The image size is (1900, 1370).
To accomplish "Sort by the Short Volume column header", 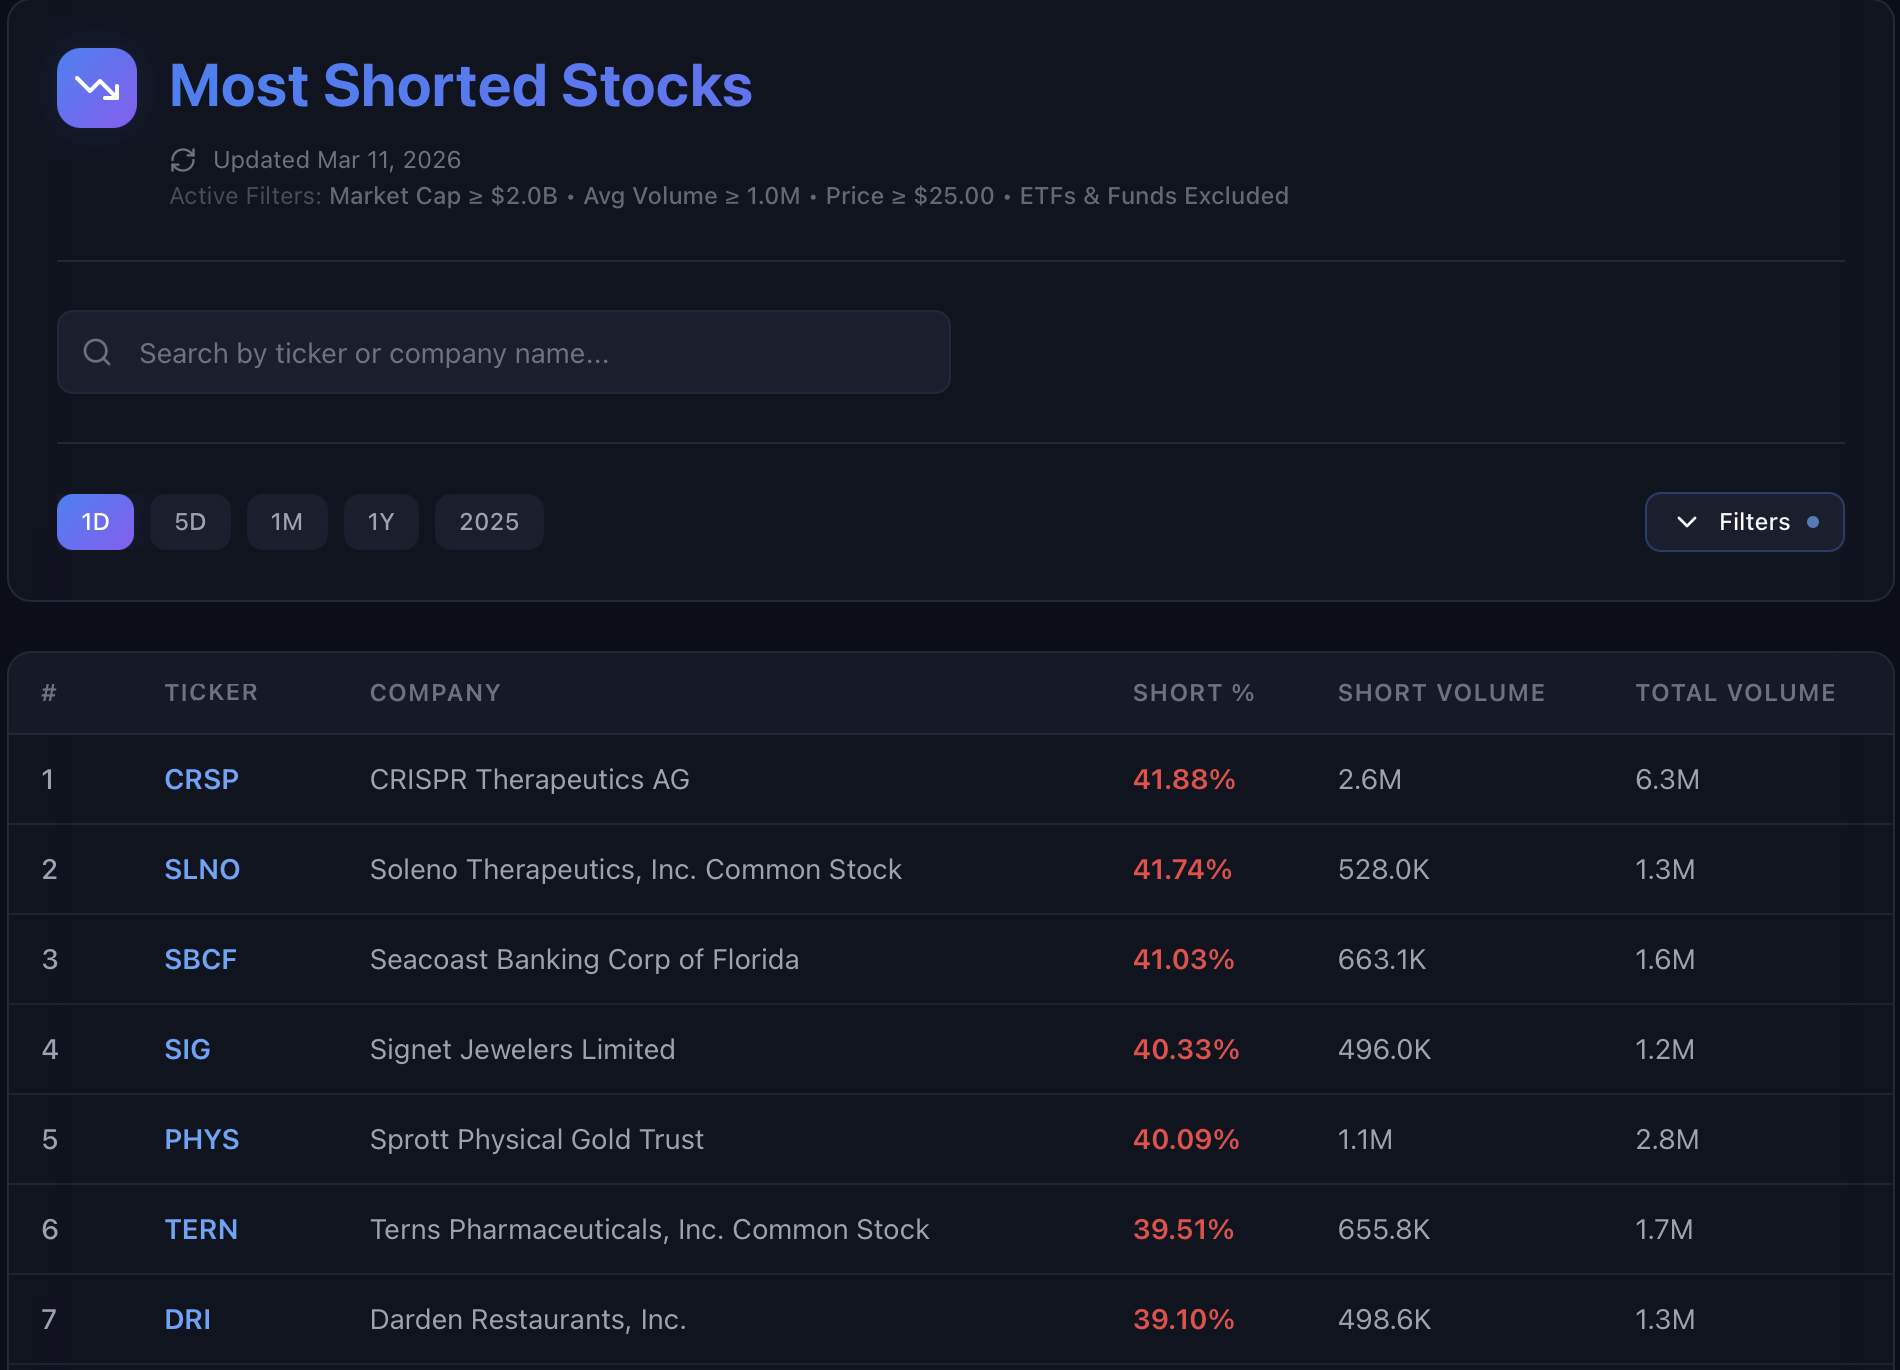I will tap(1441, 693).
